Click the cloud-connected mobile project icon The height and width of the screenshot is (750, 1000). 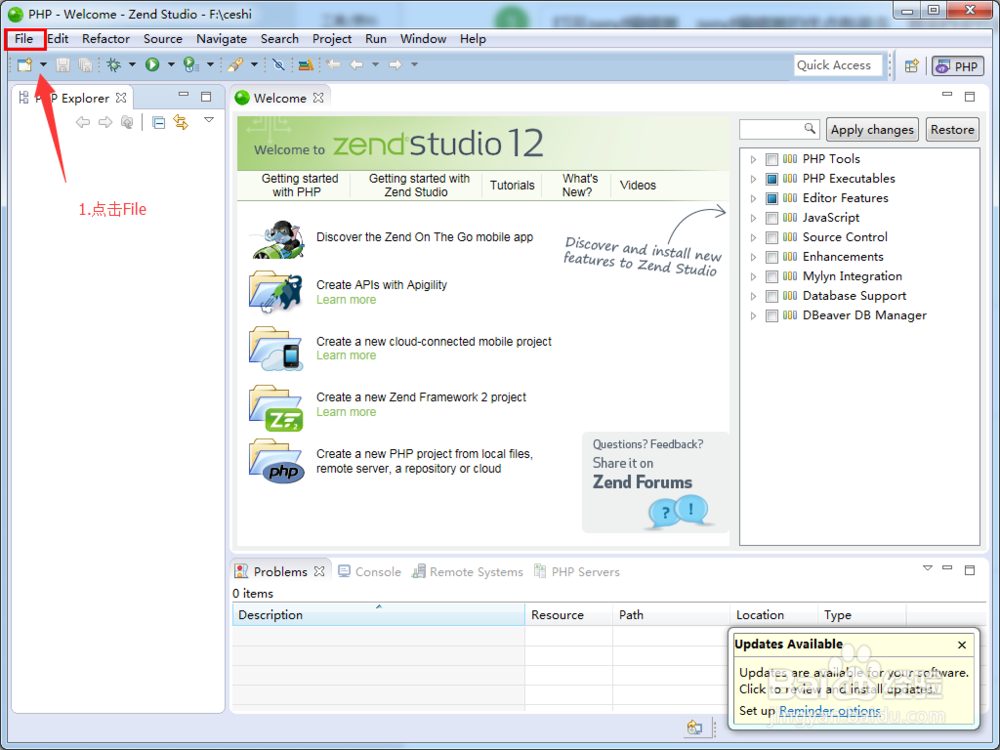point(276,349)
